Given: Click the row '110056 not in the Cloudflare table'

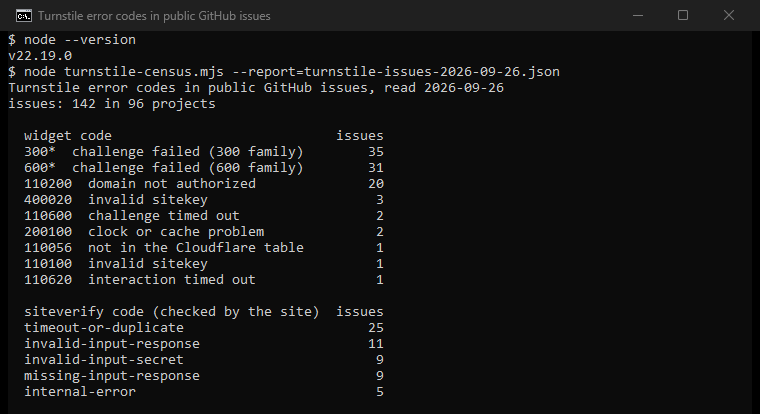Looking at the screenshot, I should click(204, 248).
